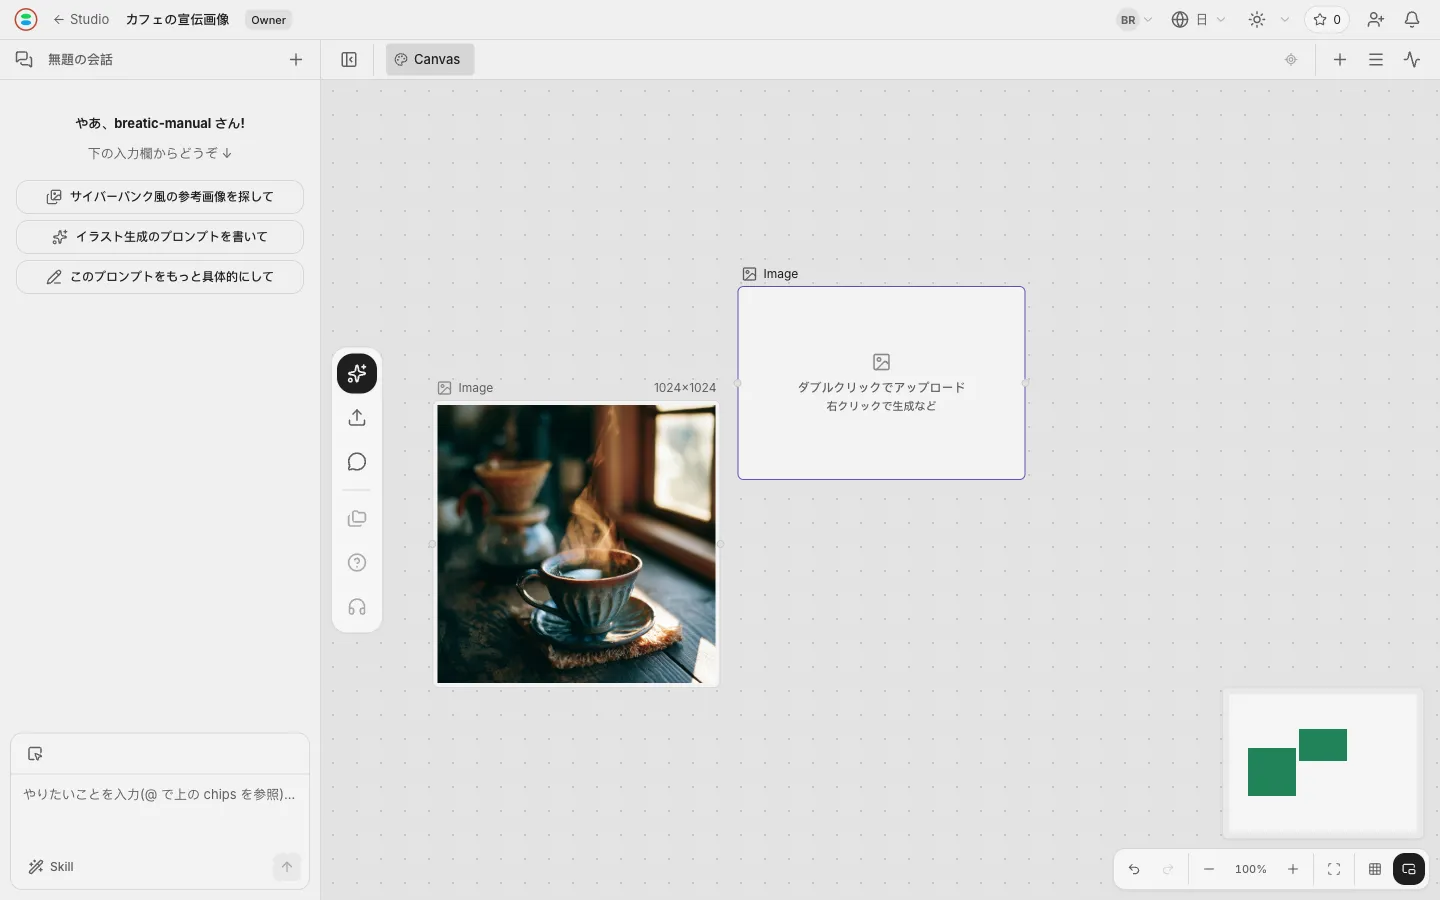The height and width of the screenshot is (900, 1440).
Task: Add a new canvas tab
Action: pyautogui.click(x=1340, y=59)
